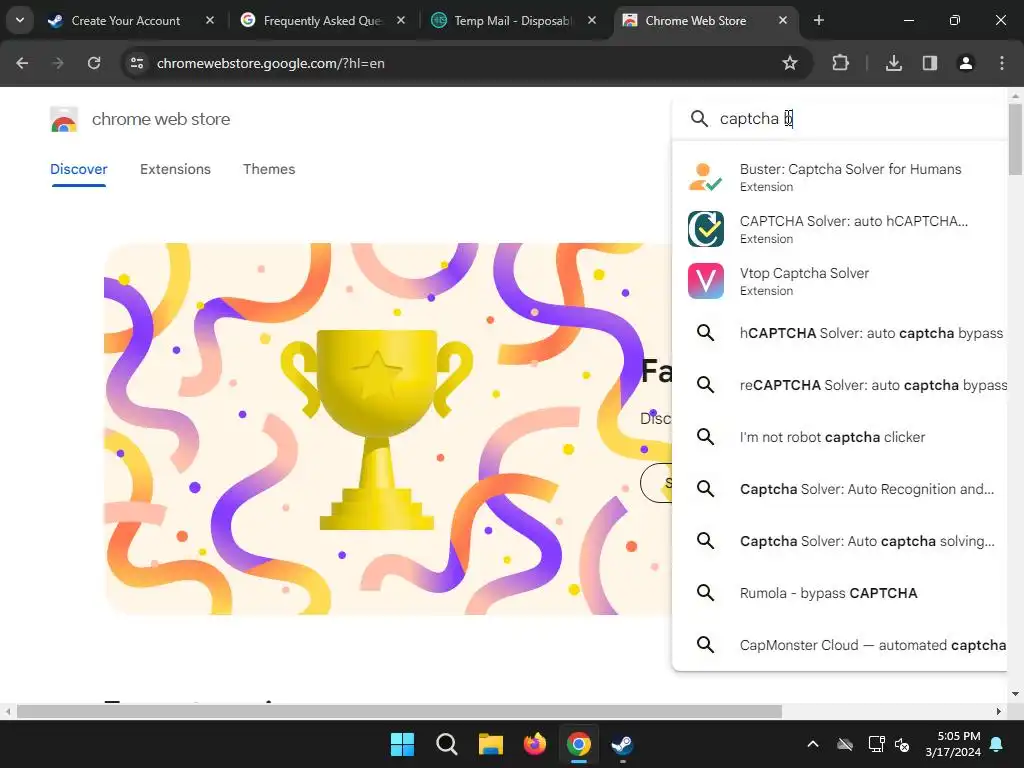
Task: Click the address bar URL
Action: tap(270, 63)
